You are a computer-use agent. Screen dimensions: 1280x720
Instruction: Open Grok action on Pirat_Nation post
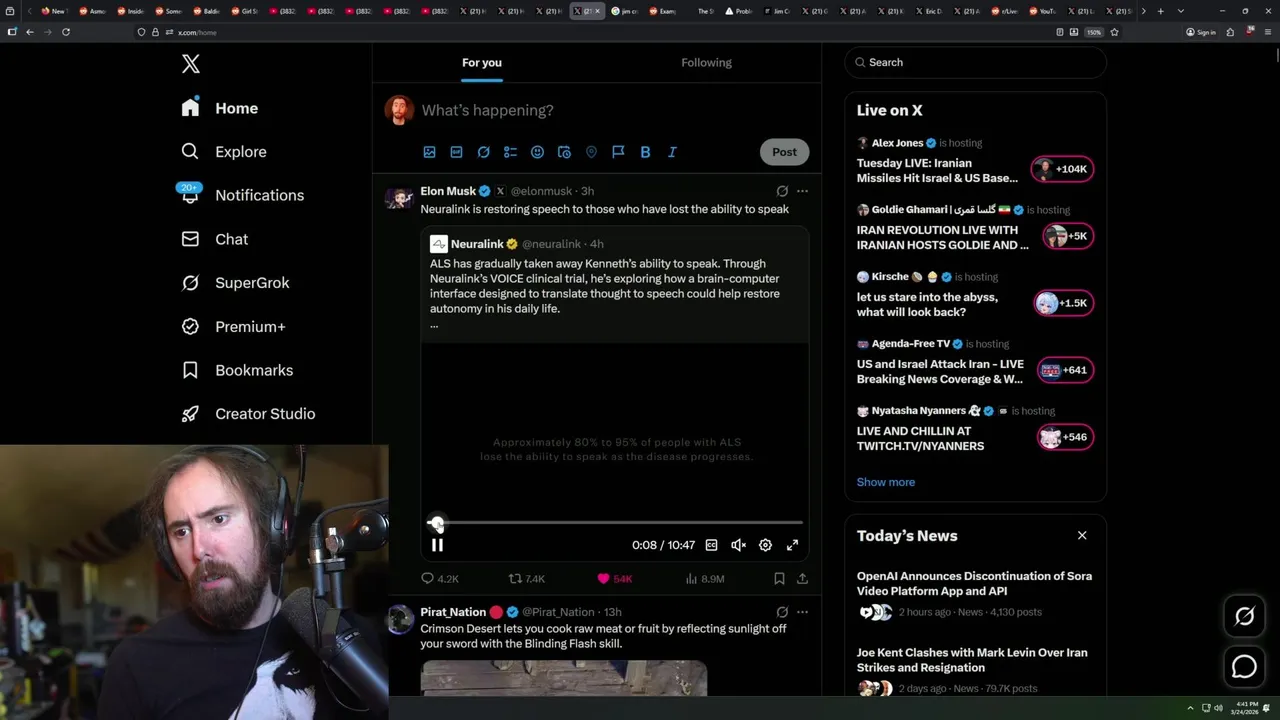point(782,612)
